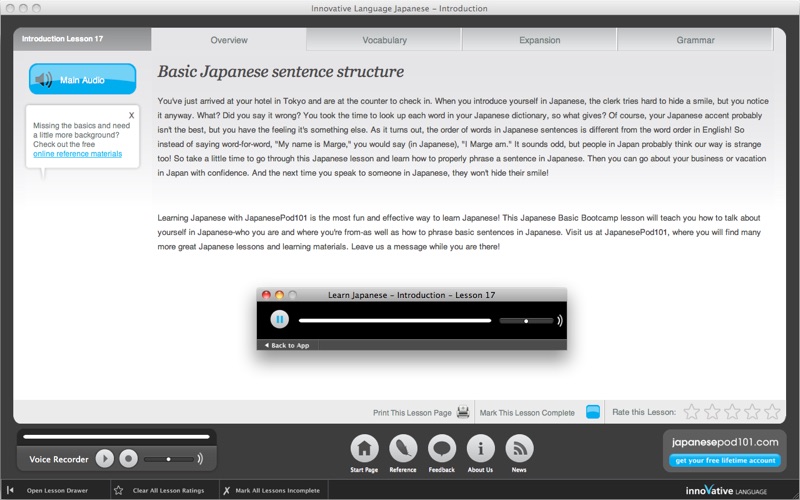
Task: Click Print This Lesson Page text
Action: click(x=412, y=413)
